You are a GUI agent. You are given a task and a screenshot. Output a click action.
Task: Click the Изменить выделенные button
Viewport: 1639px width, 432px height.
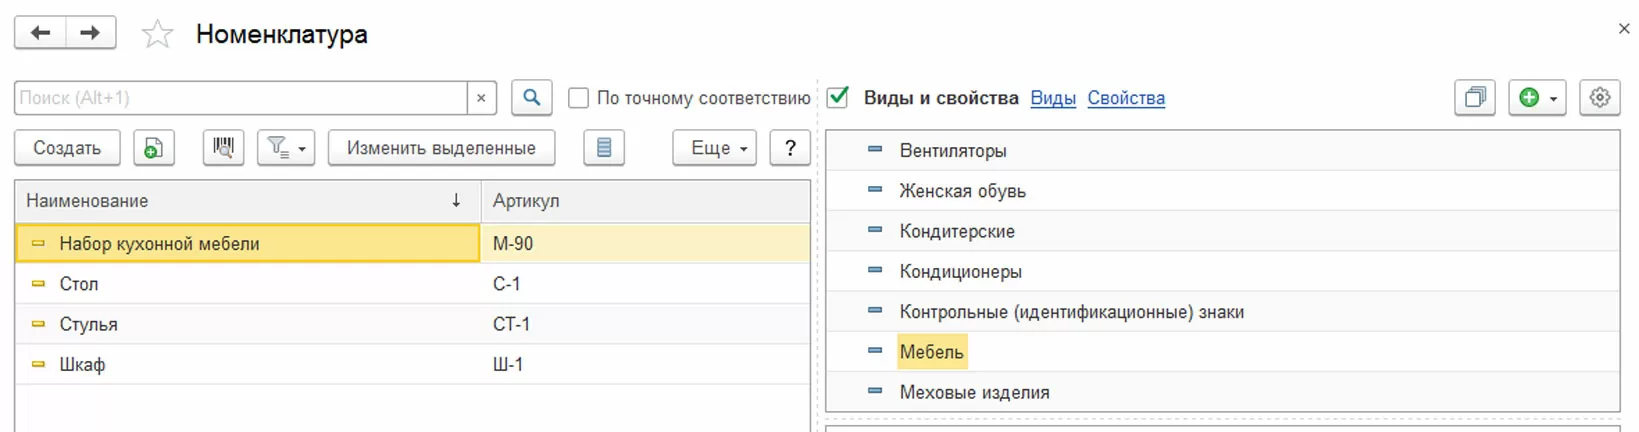click(441, 148)
